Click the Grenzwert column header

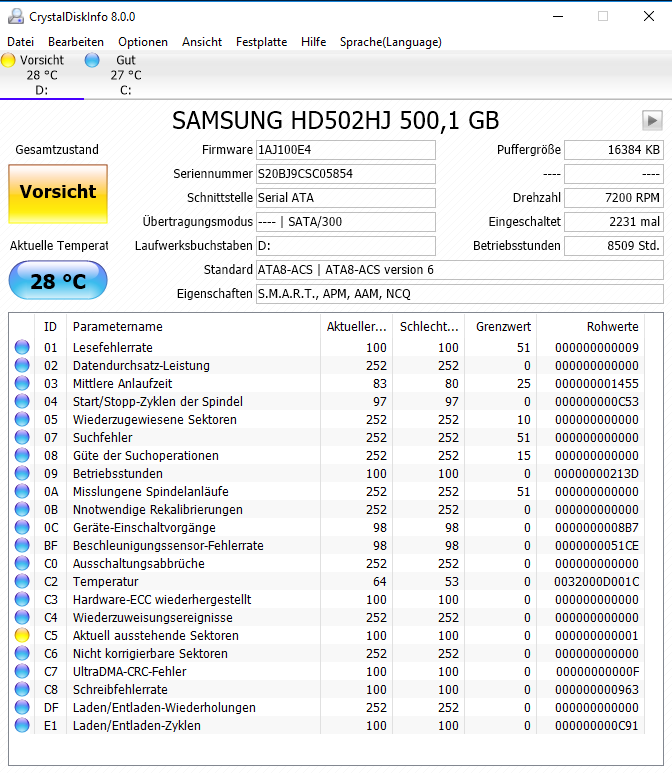[500, 326]
